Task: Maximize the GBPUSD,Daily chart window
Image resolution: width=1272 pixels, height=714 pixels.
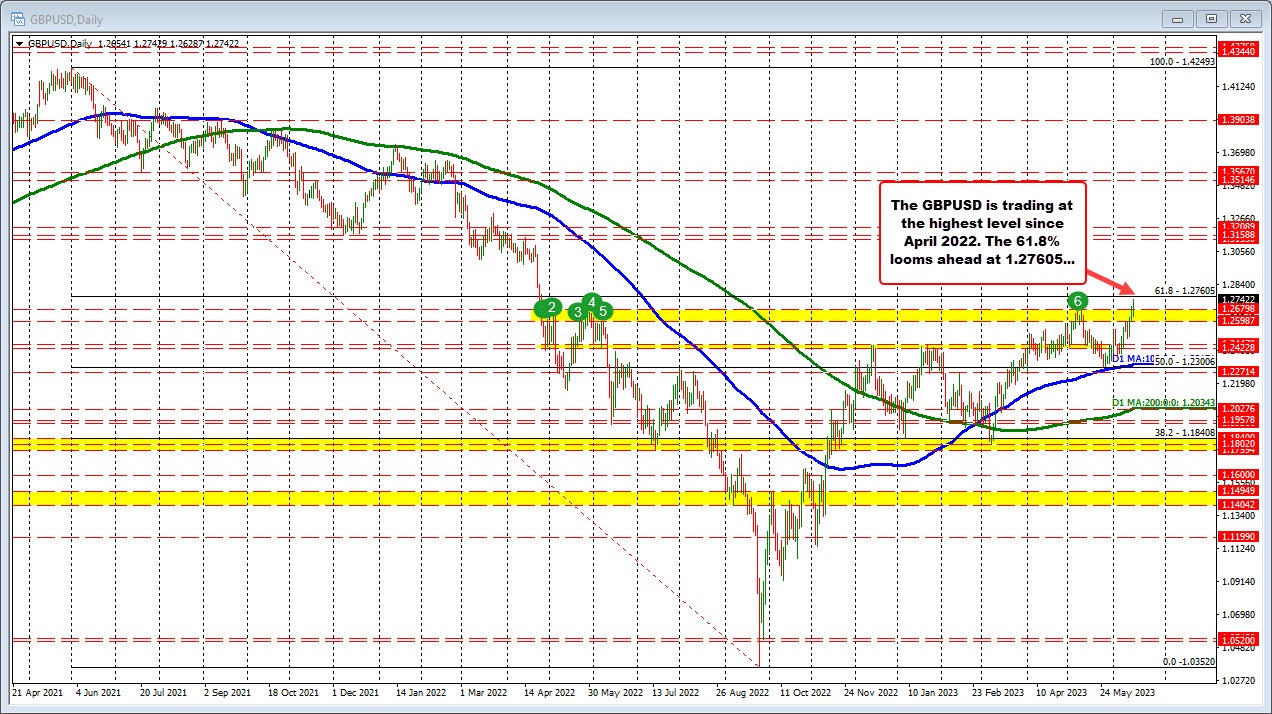Action: (1212, 18)
